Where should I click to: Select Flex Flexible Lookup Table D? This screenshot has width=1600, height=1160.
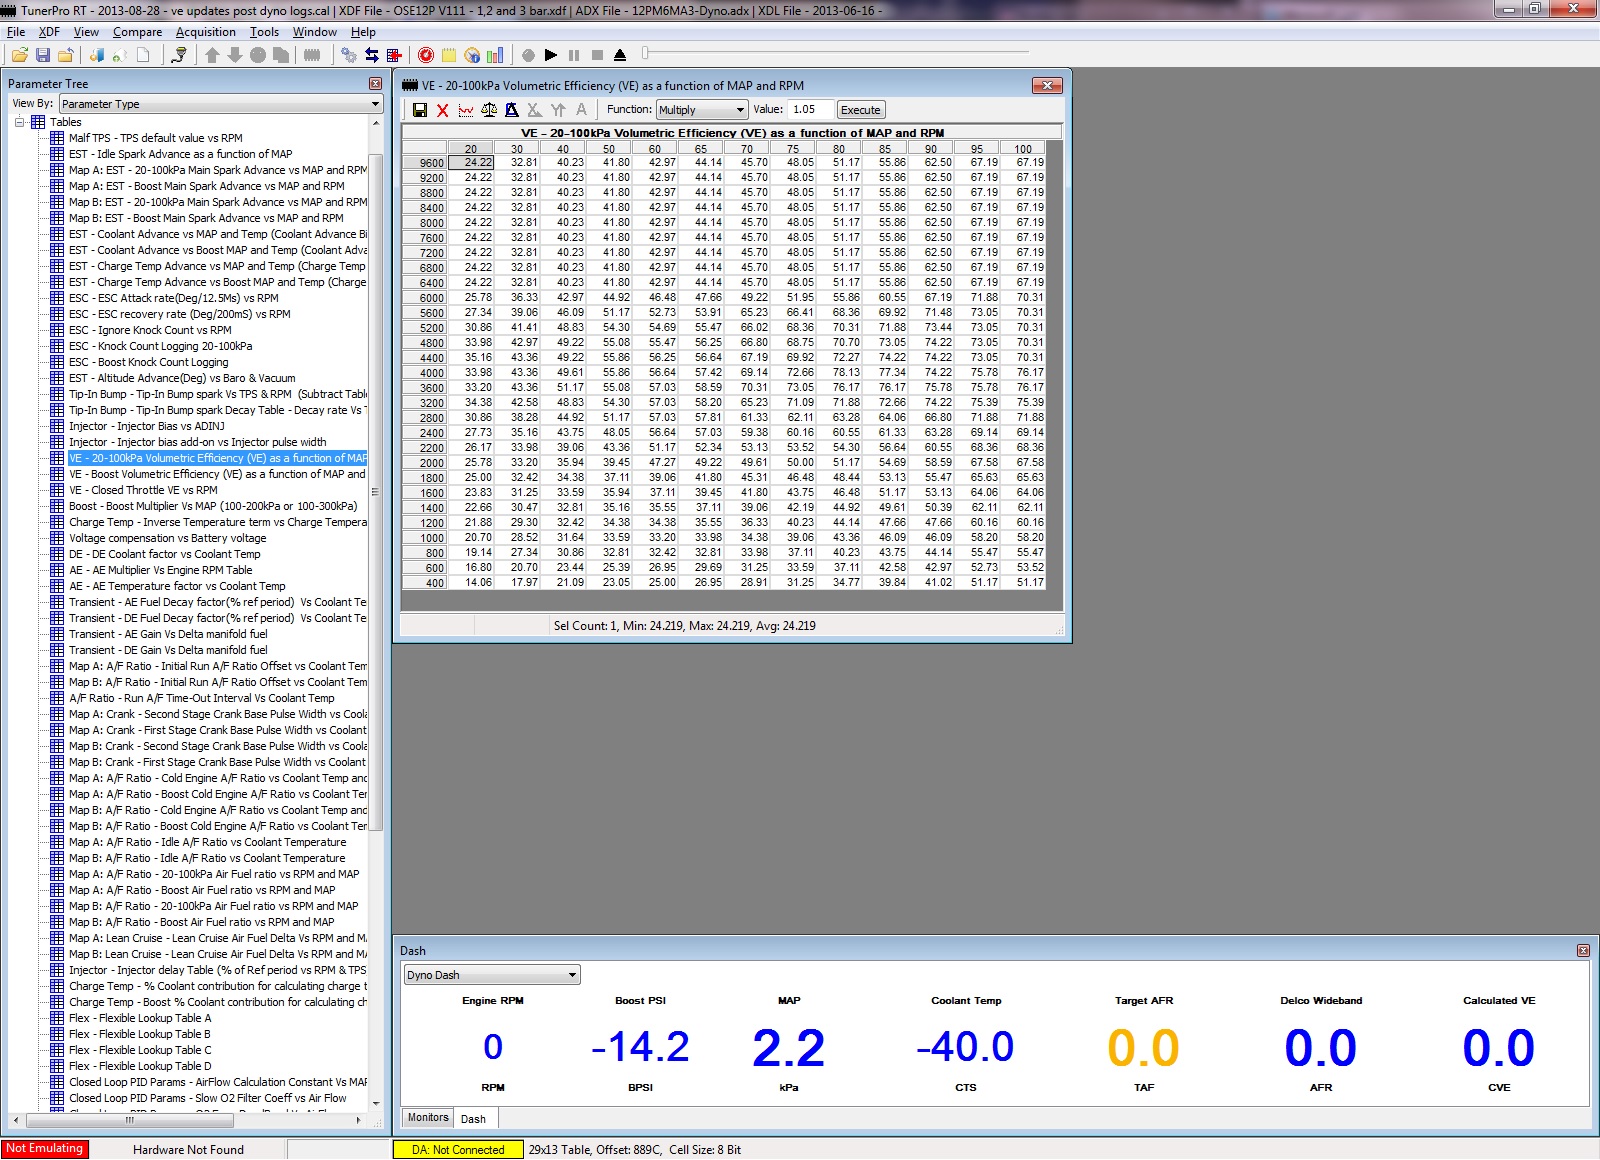140,1066
